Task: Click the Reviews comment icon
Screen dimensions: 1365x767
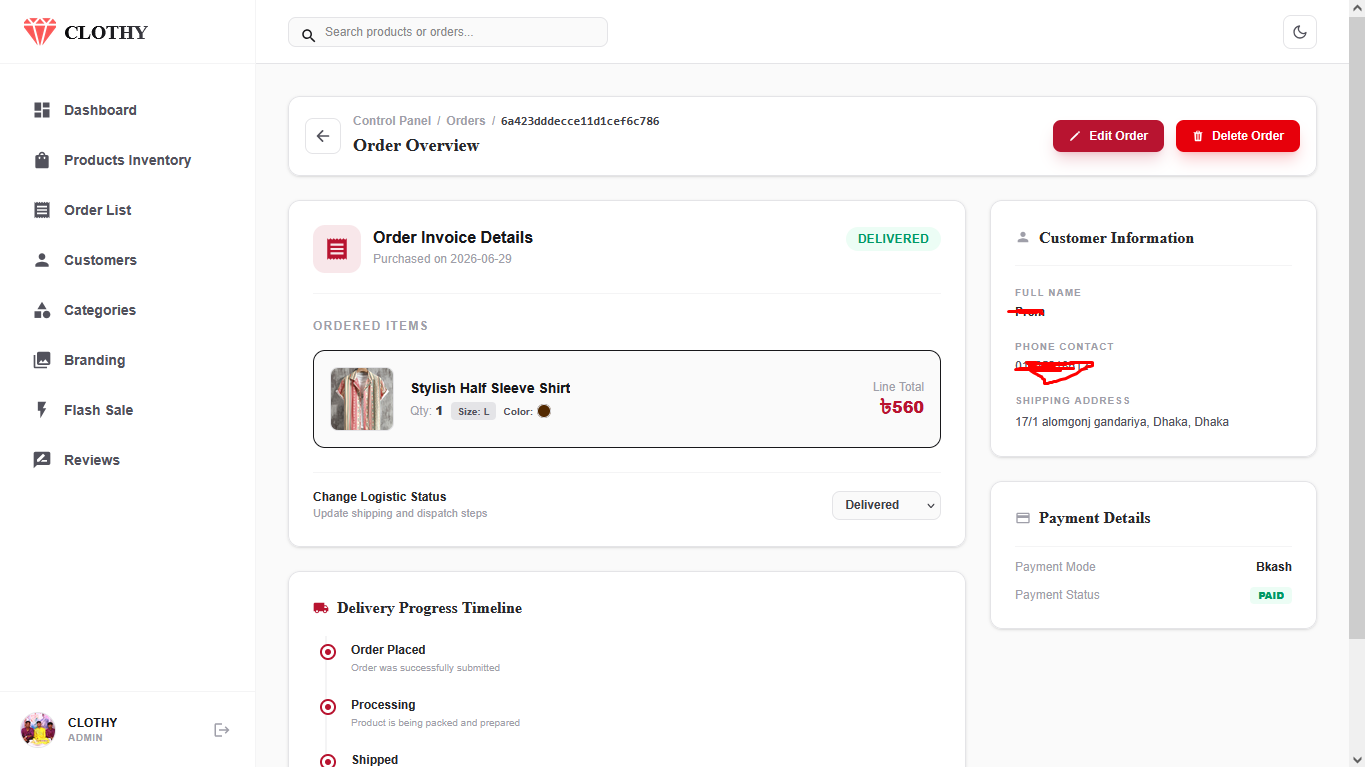Action: [42, 460]
